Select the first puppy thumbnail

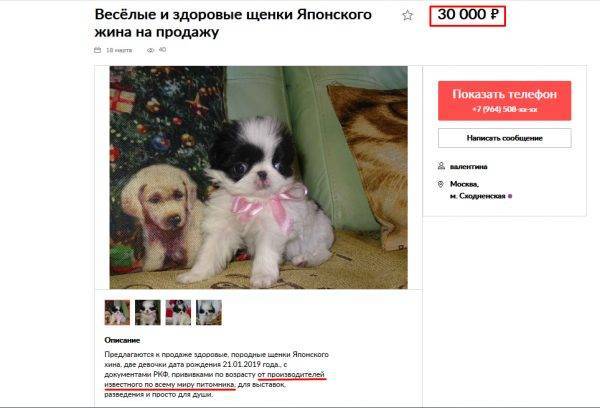click(x=117, y=313)
